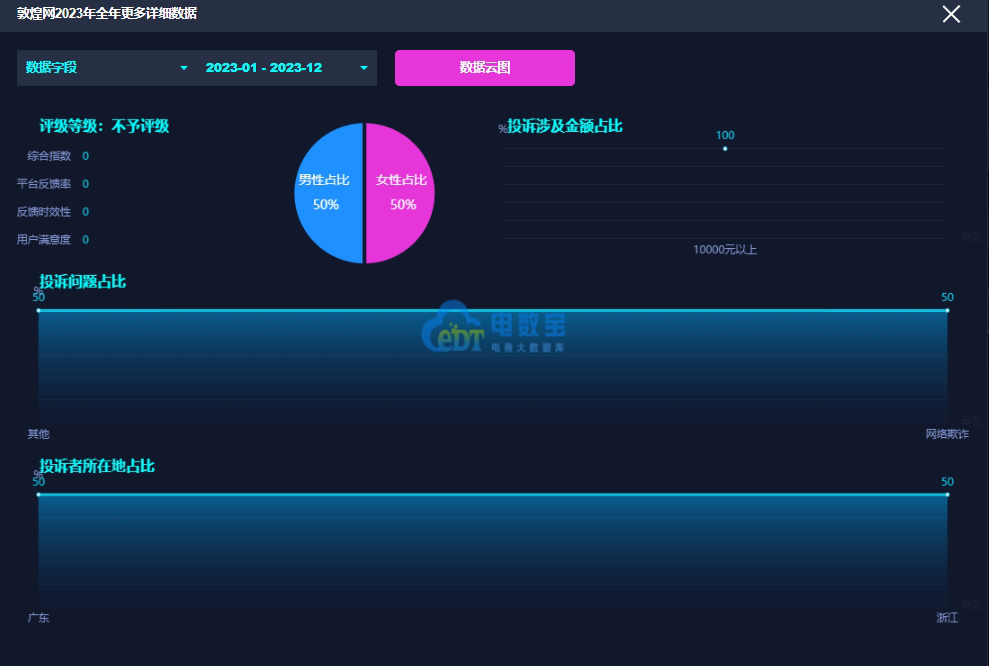Select the 浙江 axis label
Viewport: 989px width, 666px height.
pyautogui.click(x=947, y=618)
